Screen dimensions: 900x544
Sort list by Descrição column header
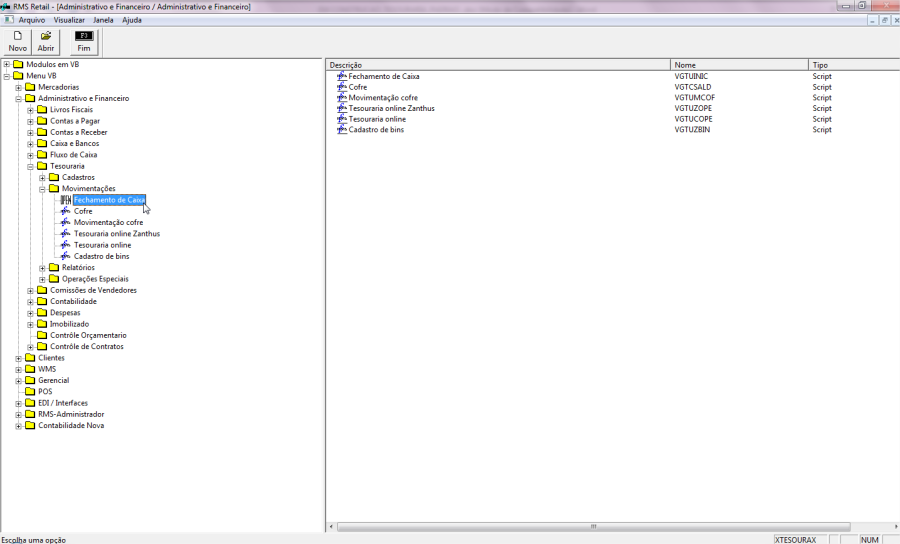[498, 65]
